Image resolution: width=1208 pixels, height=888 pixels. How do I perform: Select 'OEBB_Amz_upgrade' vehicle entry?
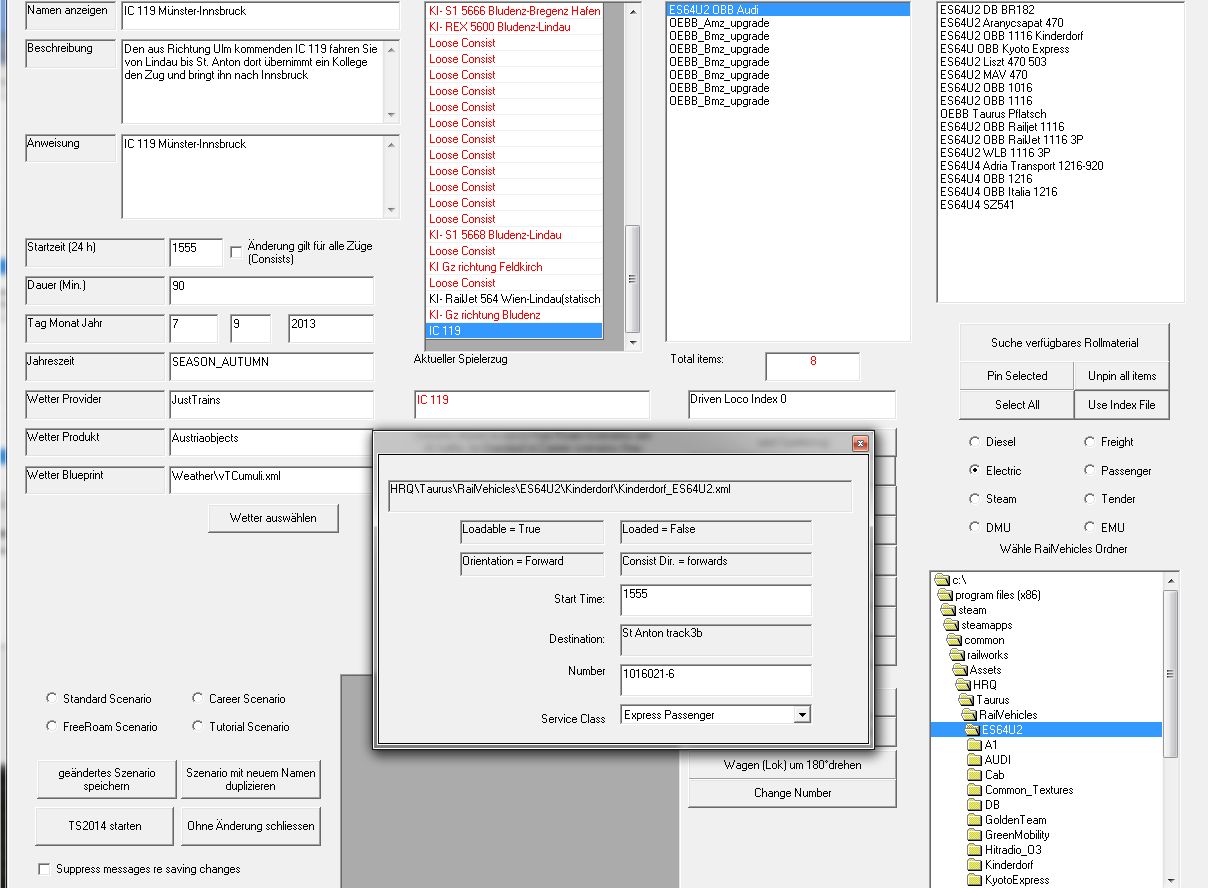[719, 23]
